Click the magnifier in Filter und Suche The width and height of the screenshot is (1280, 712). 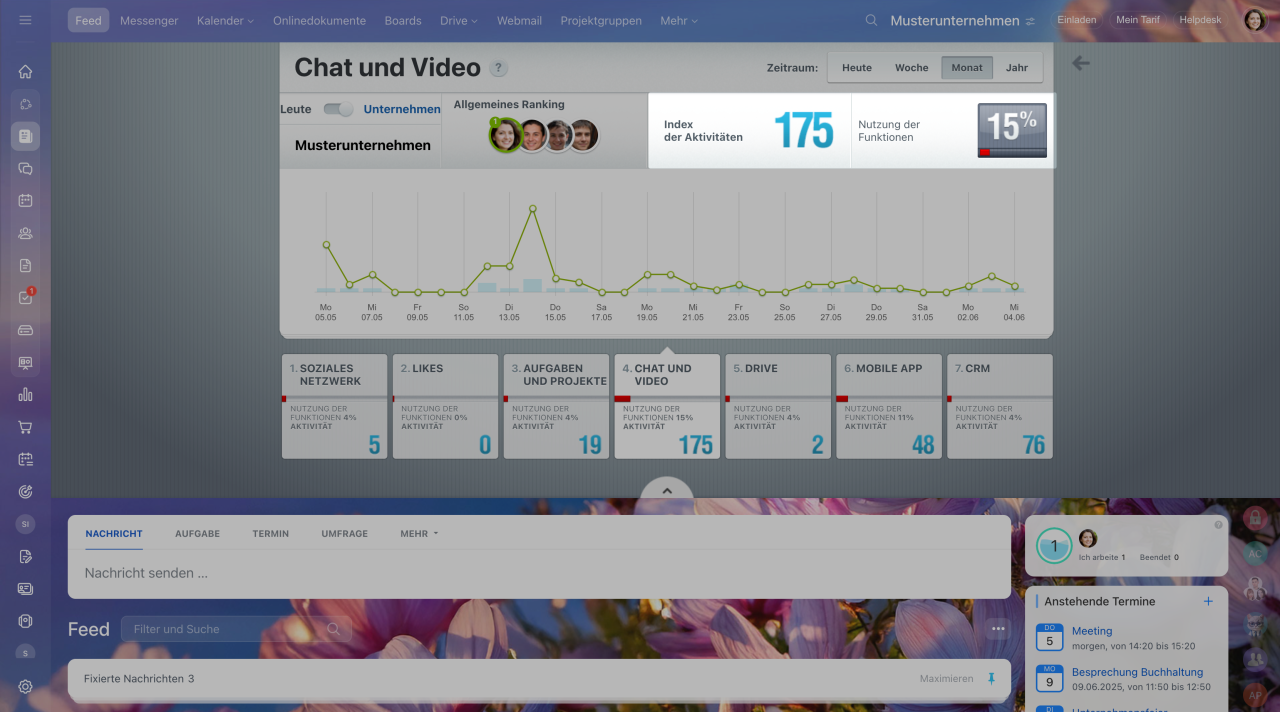coord(334,629)
